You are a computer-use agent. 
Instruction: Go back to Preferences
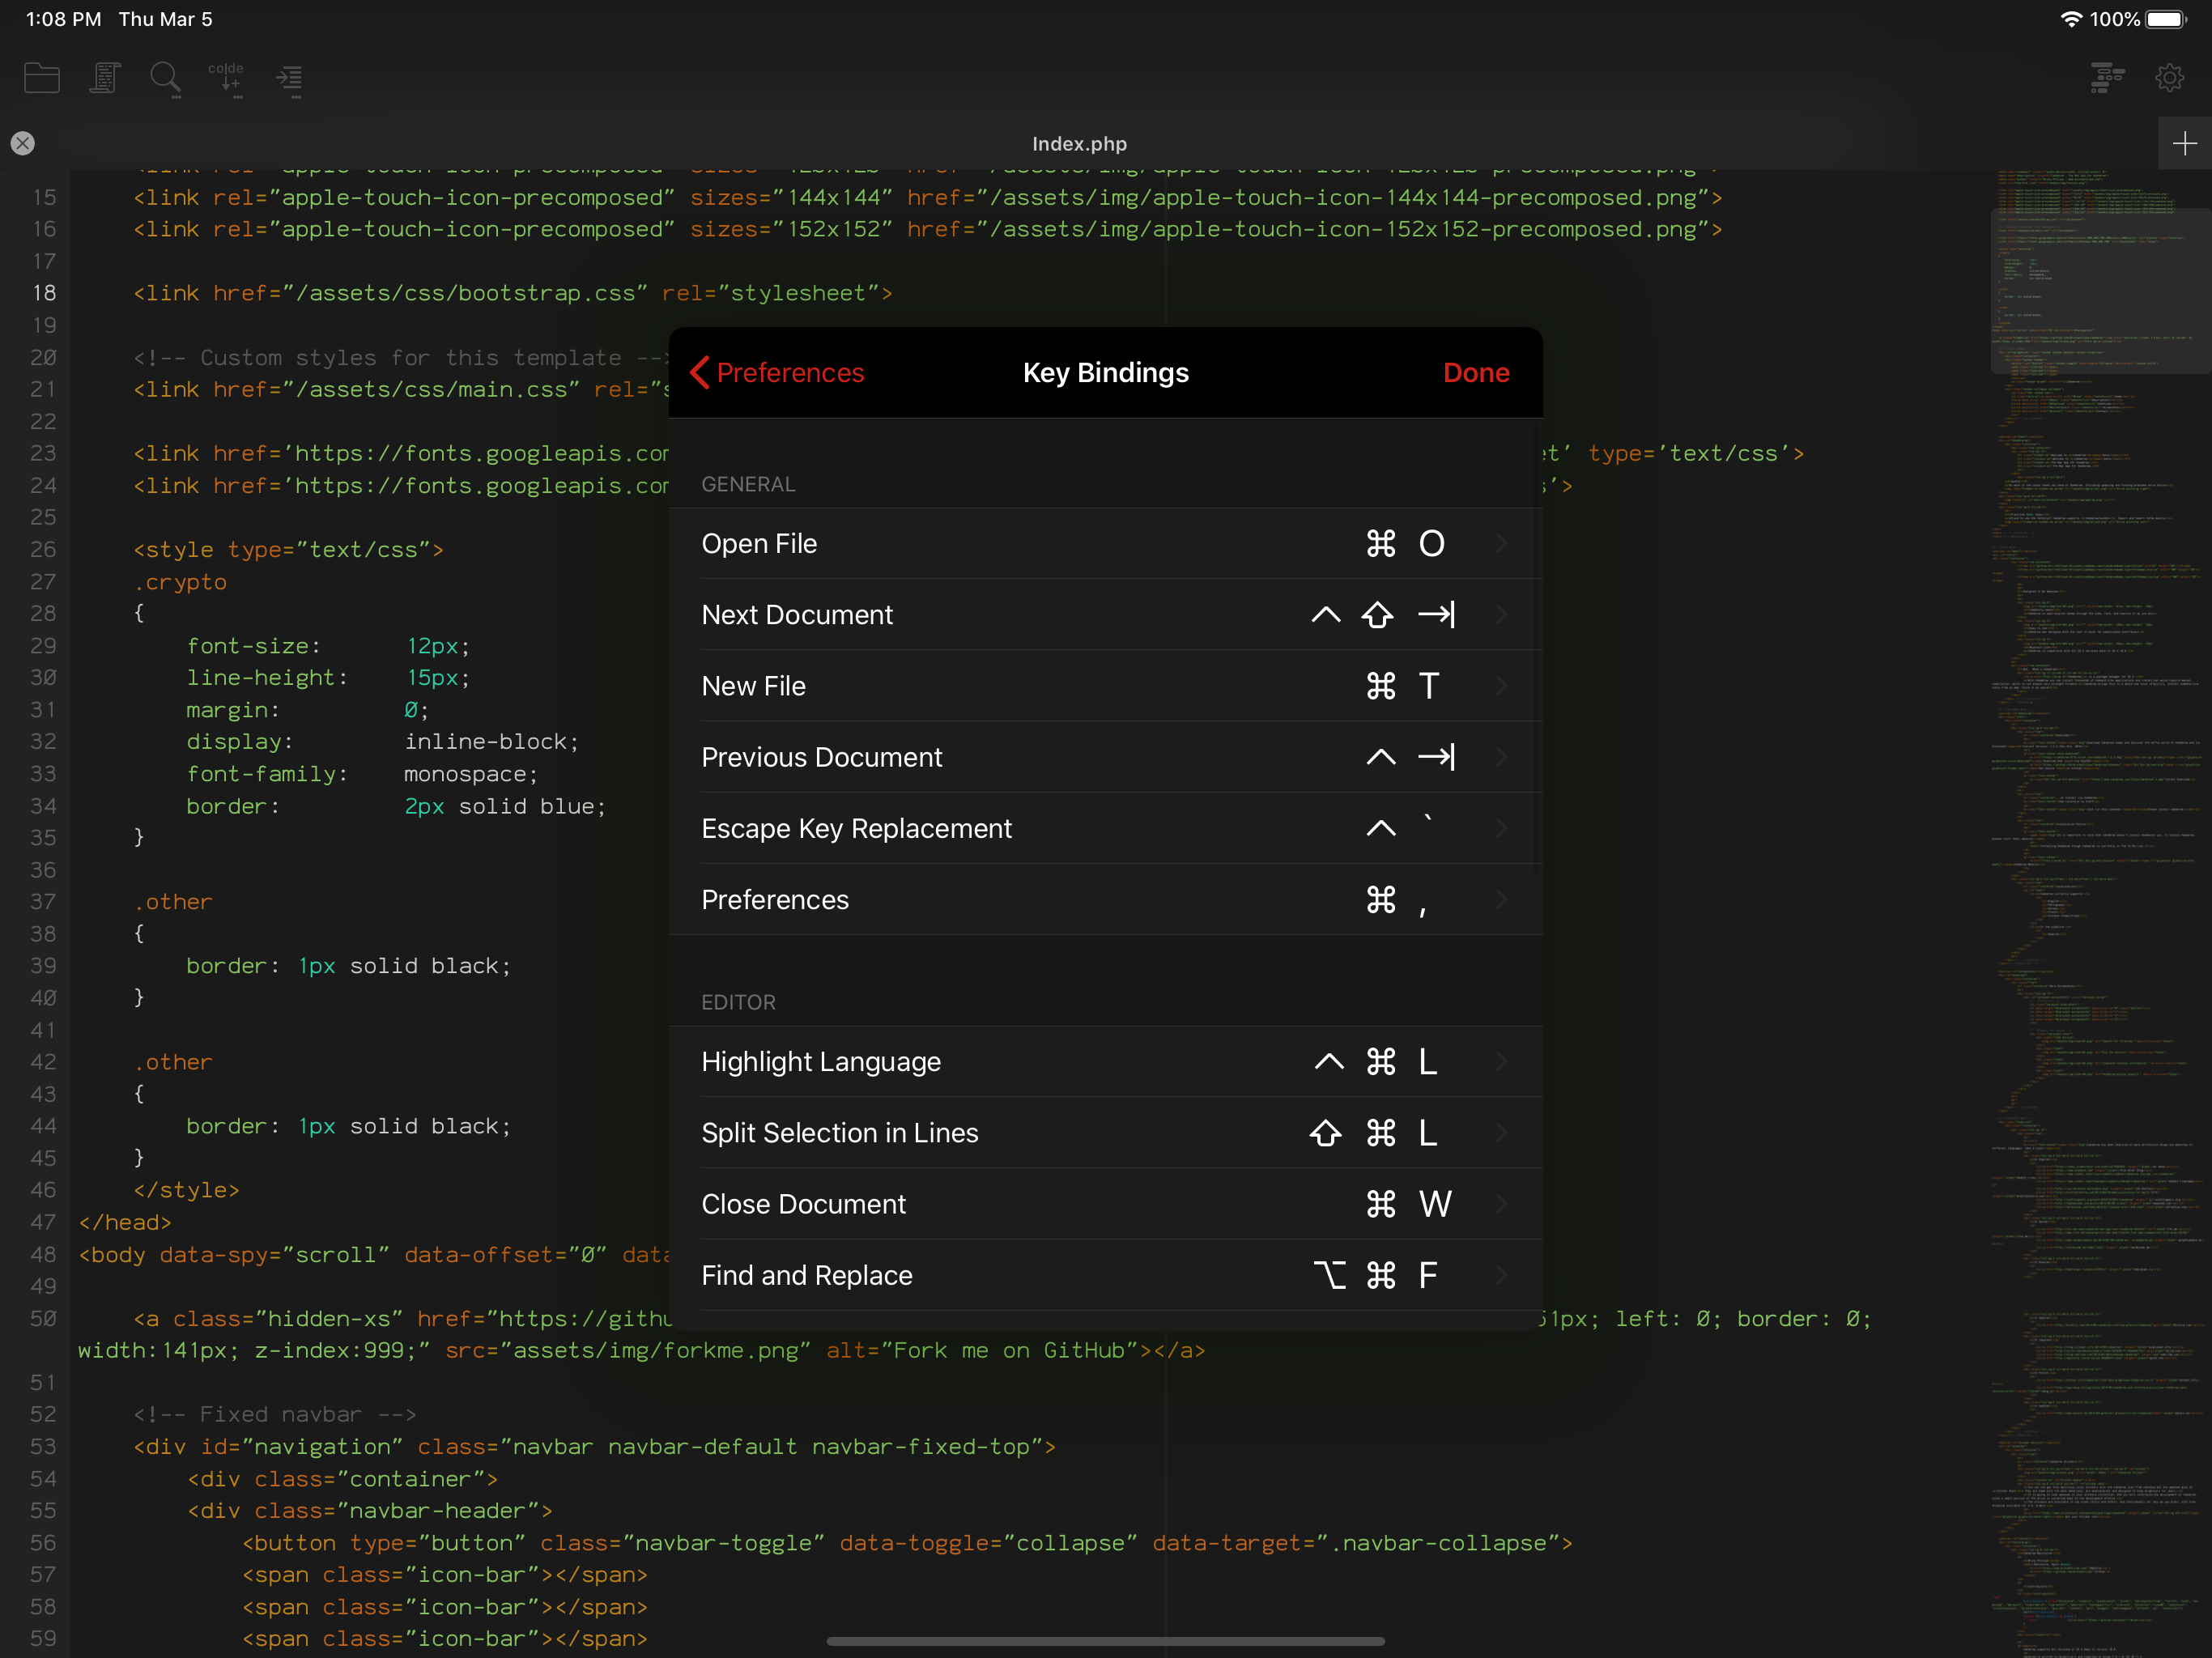[777, 373]
